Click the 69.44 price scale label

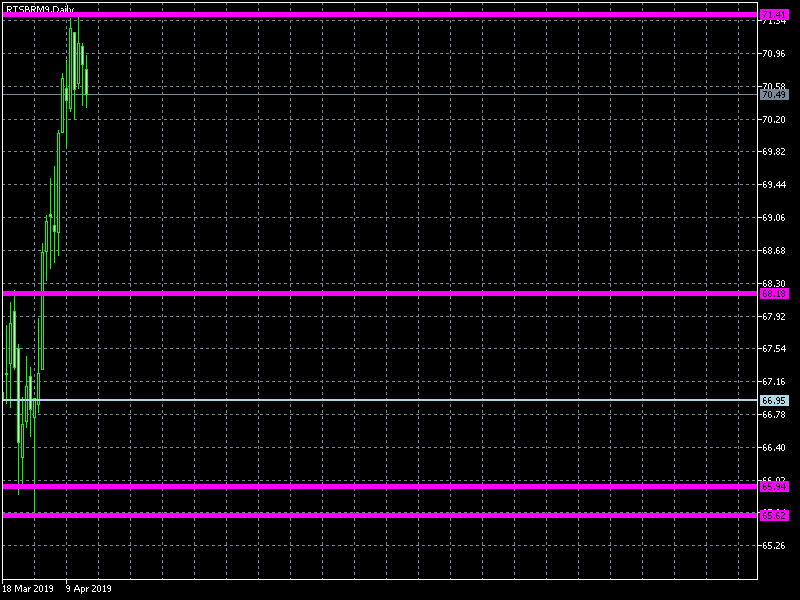click(773, 185)
